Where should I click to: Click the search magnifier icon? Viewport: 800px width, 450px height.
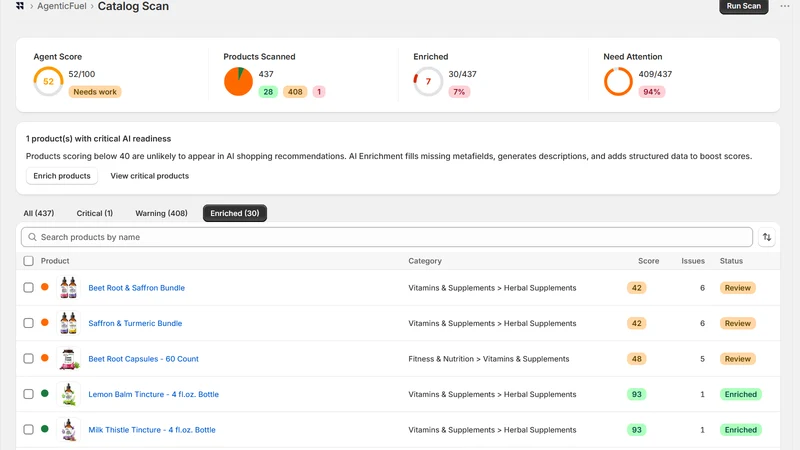click(32, 237)
